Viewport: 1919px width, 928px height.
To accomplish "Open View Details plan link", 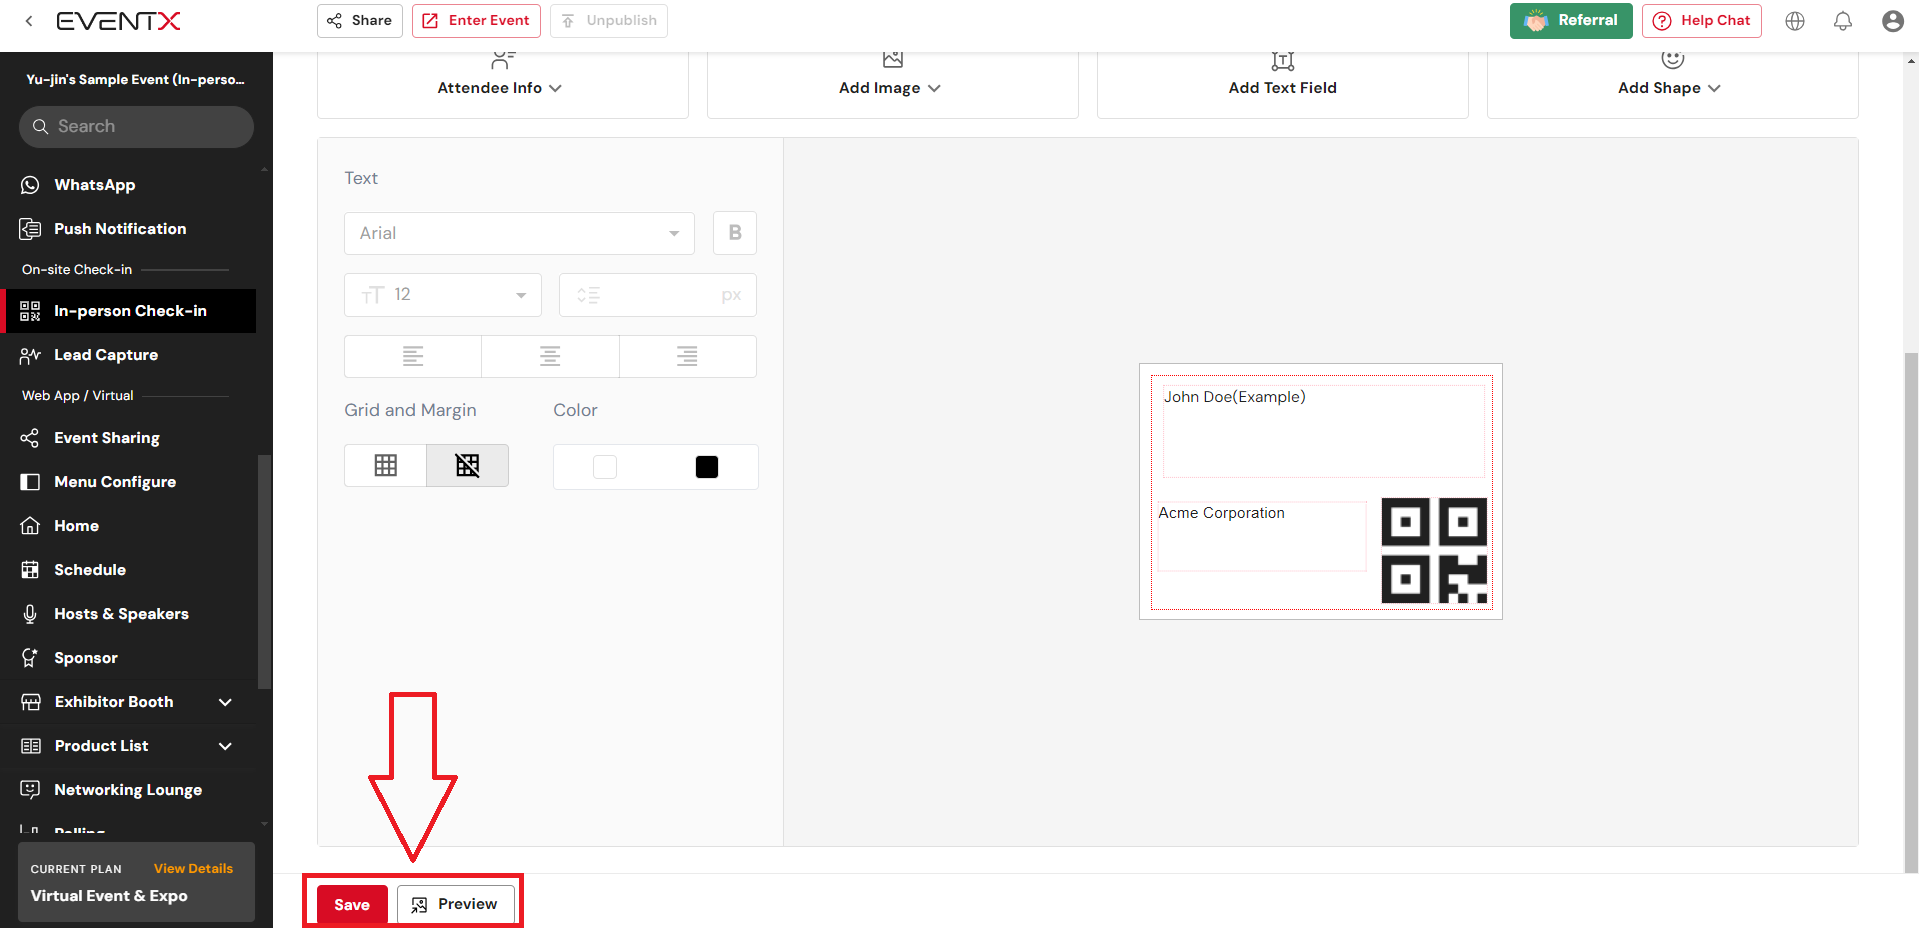I will [x=193, y=868].
